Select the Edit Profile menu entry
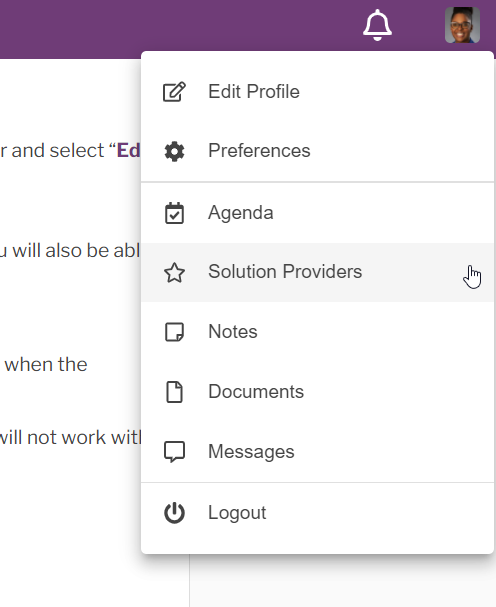 pos(318,92)
